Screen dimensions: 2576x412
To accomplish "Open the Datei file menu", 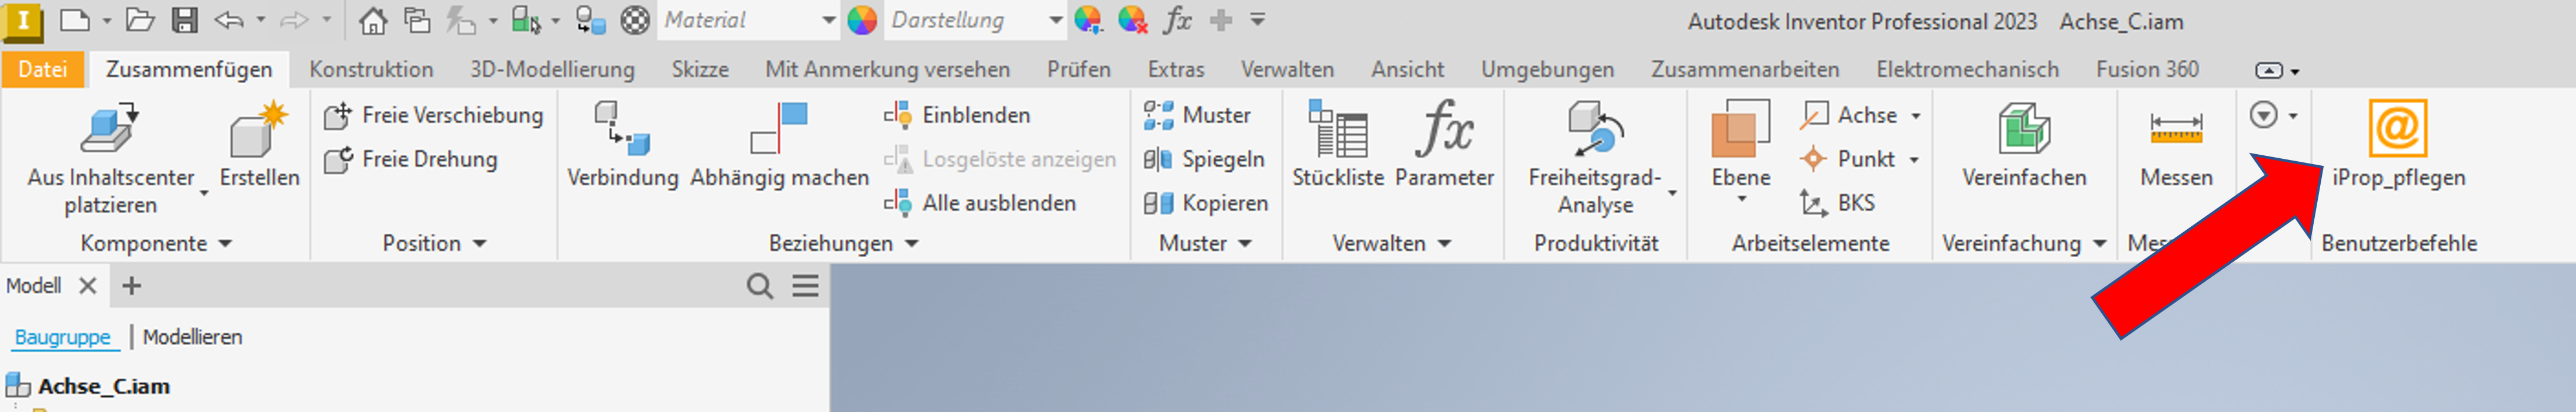I will [43, 69].
